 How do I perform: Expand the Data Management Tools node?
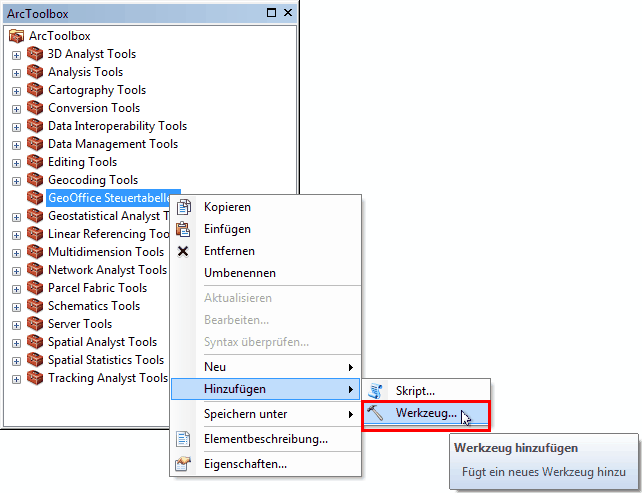(16, 145)
